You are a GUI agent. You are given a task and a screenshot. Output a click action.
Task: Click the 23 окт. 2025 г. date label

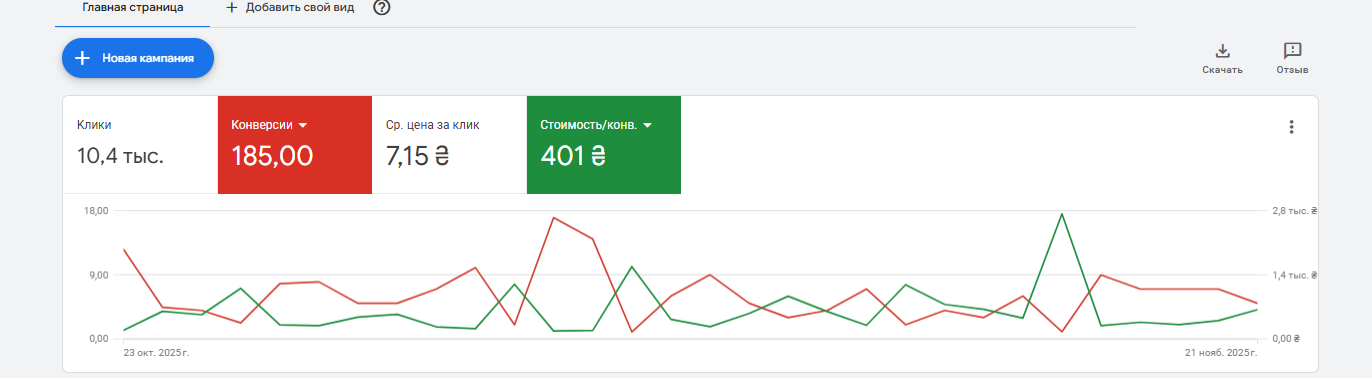coord(156,353)
